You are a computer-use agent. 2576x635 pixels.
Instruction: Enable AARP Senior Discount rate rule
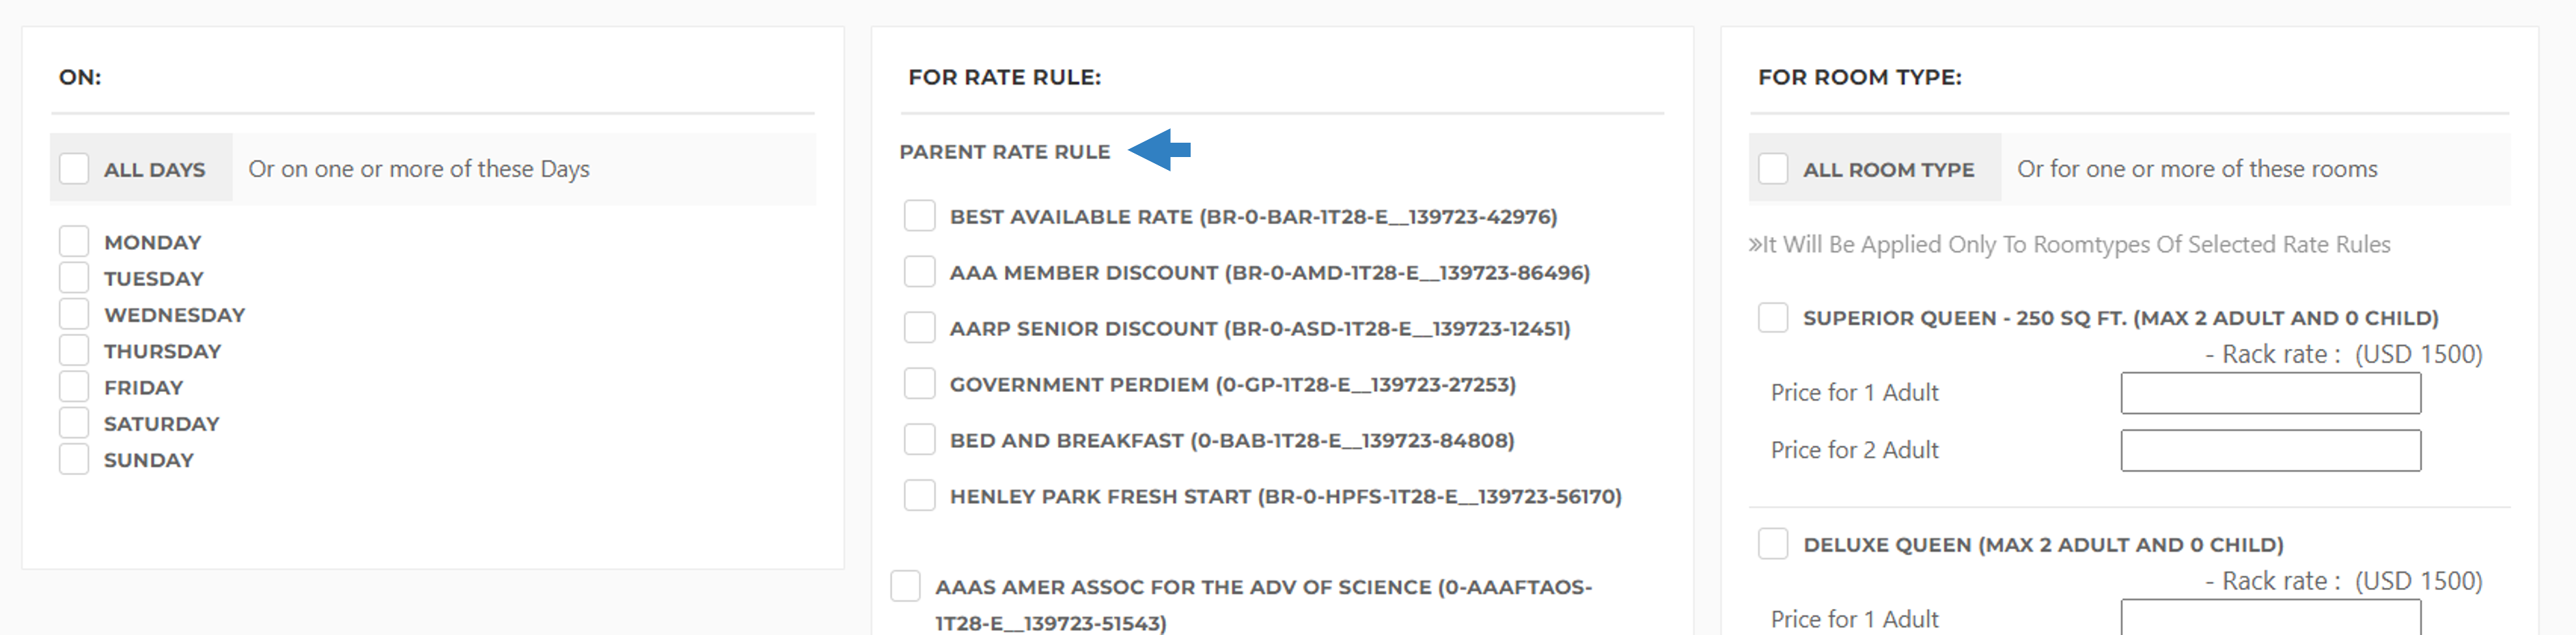point(919,328)
